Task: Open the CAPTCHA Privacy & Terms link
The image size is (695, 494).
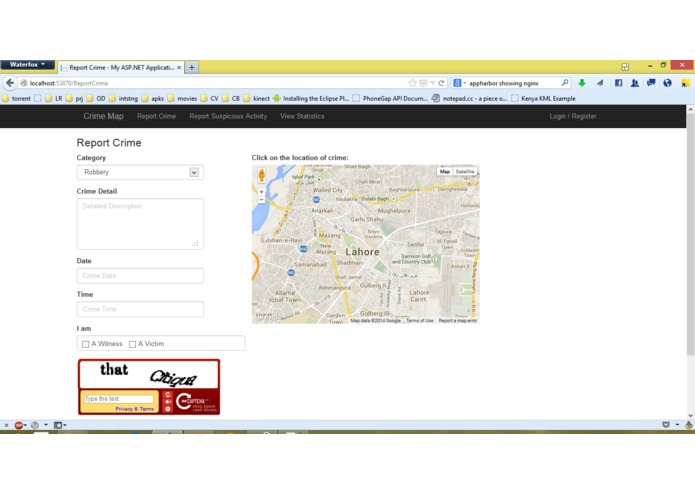Action: [x=135, y=409]
